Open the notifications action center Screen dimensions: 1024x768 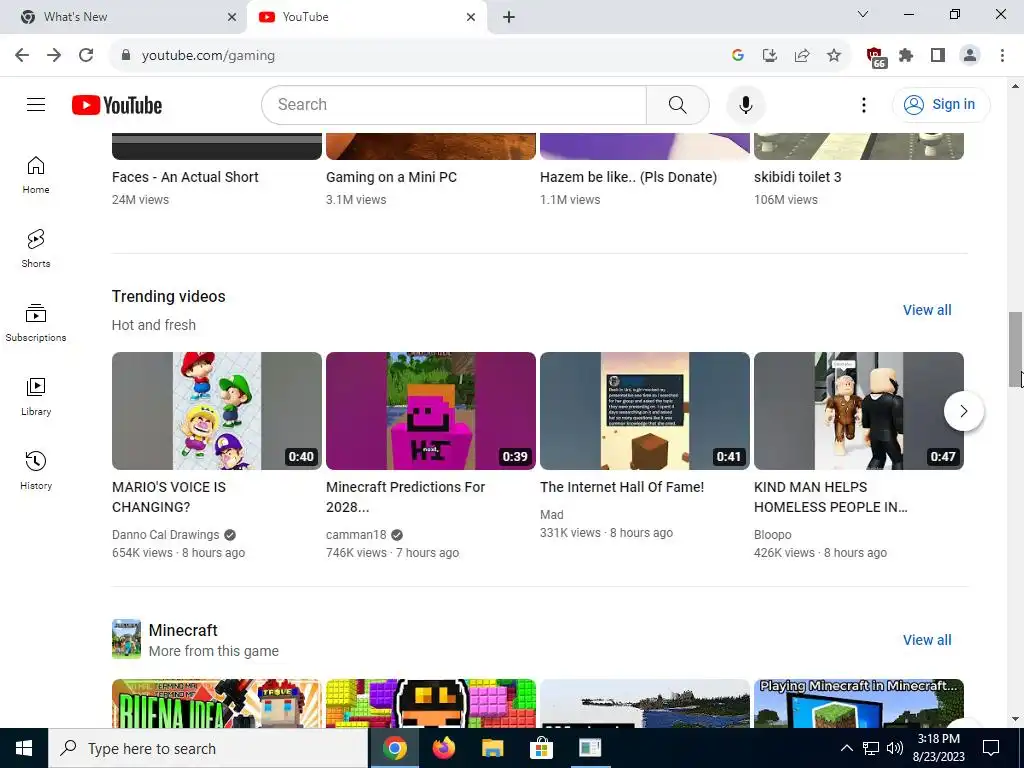pyautogui.click(x=991, y=748)
